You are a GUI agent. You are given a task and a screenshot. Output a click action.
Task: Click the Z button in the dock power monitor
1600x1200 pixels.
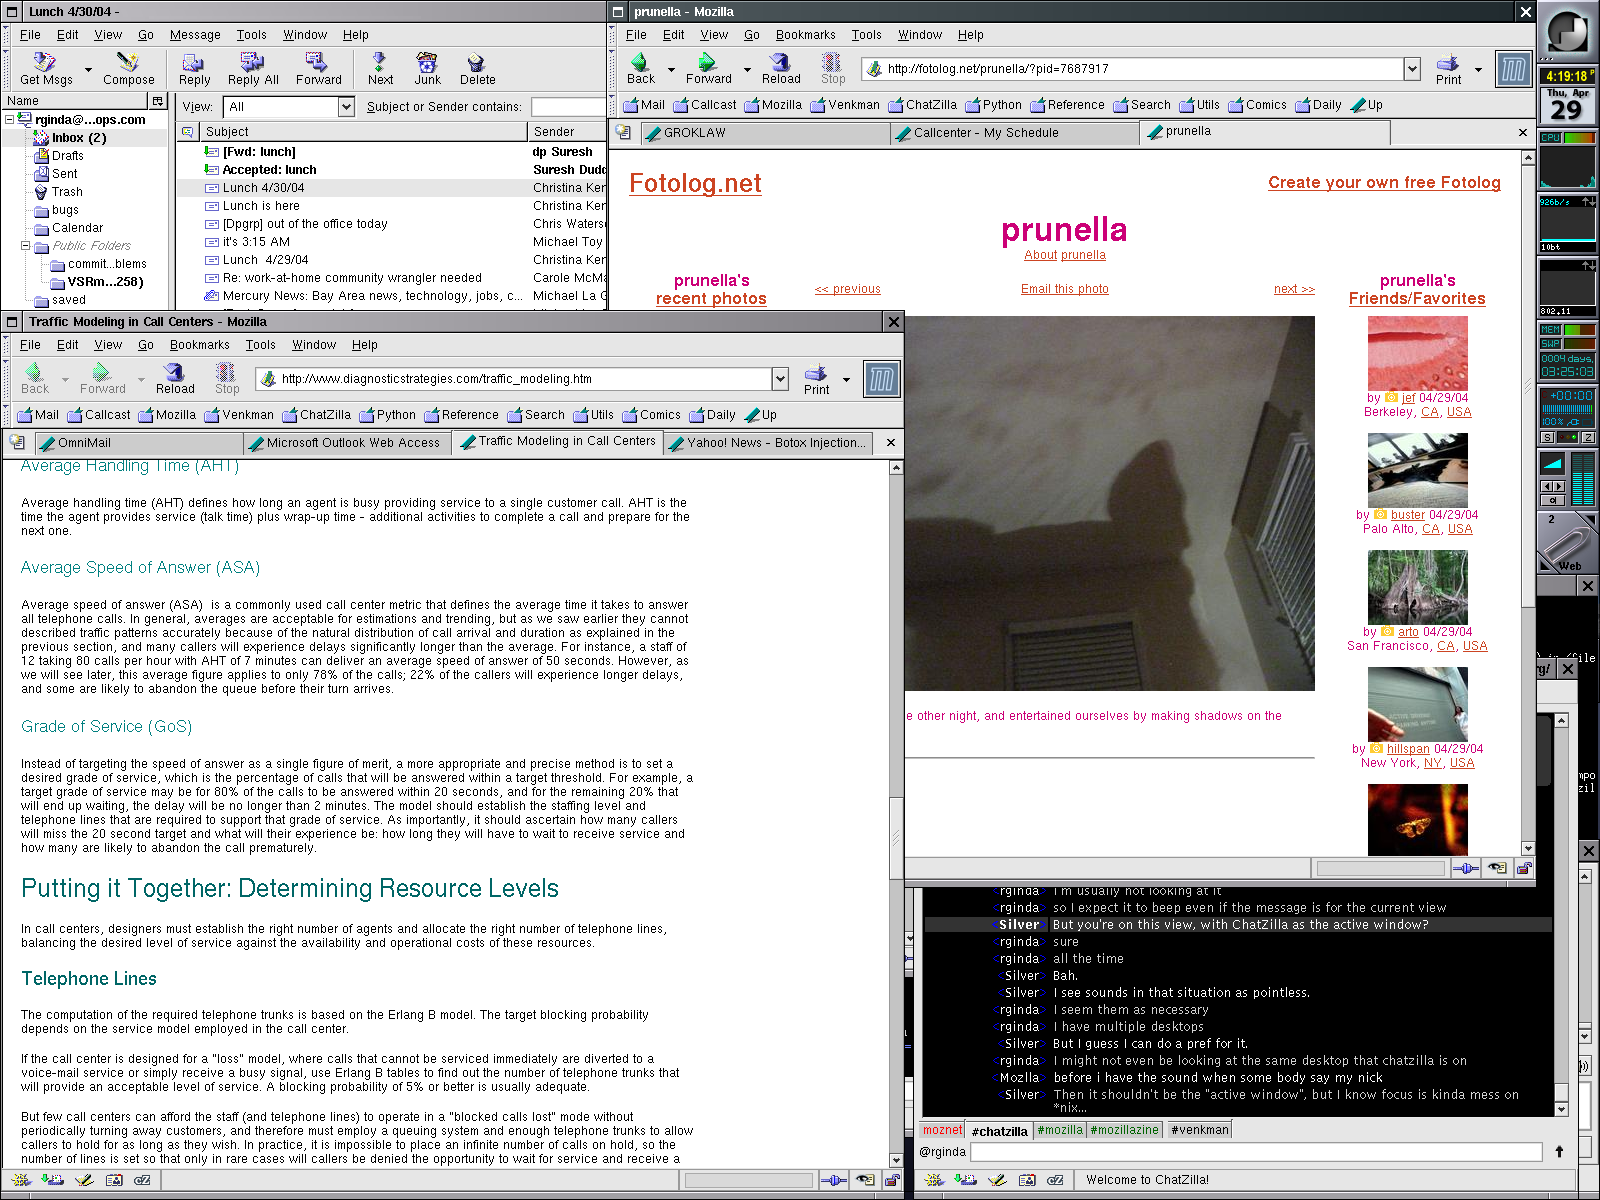[x=1588, y=438]
